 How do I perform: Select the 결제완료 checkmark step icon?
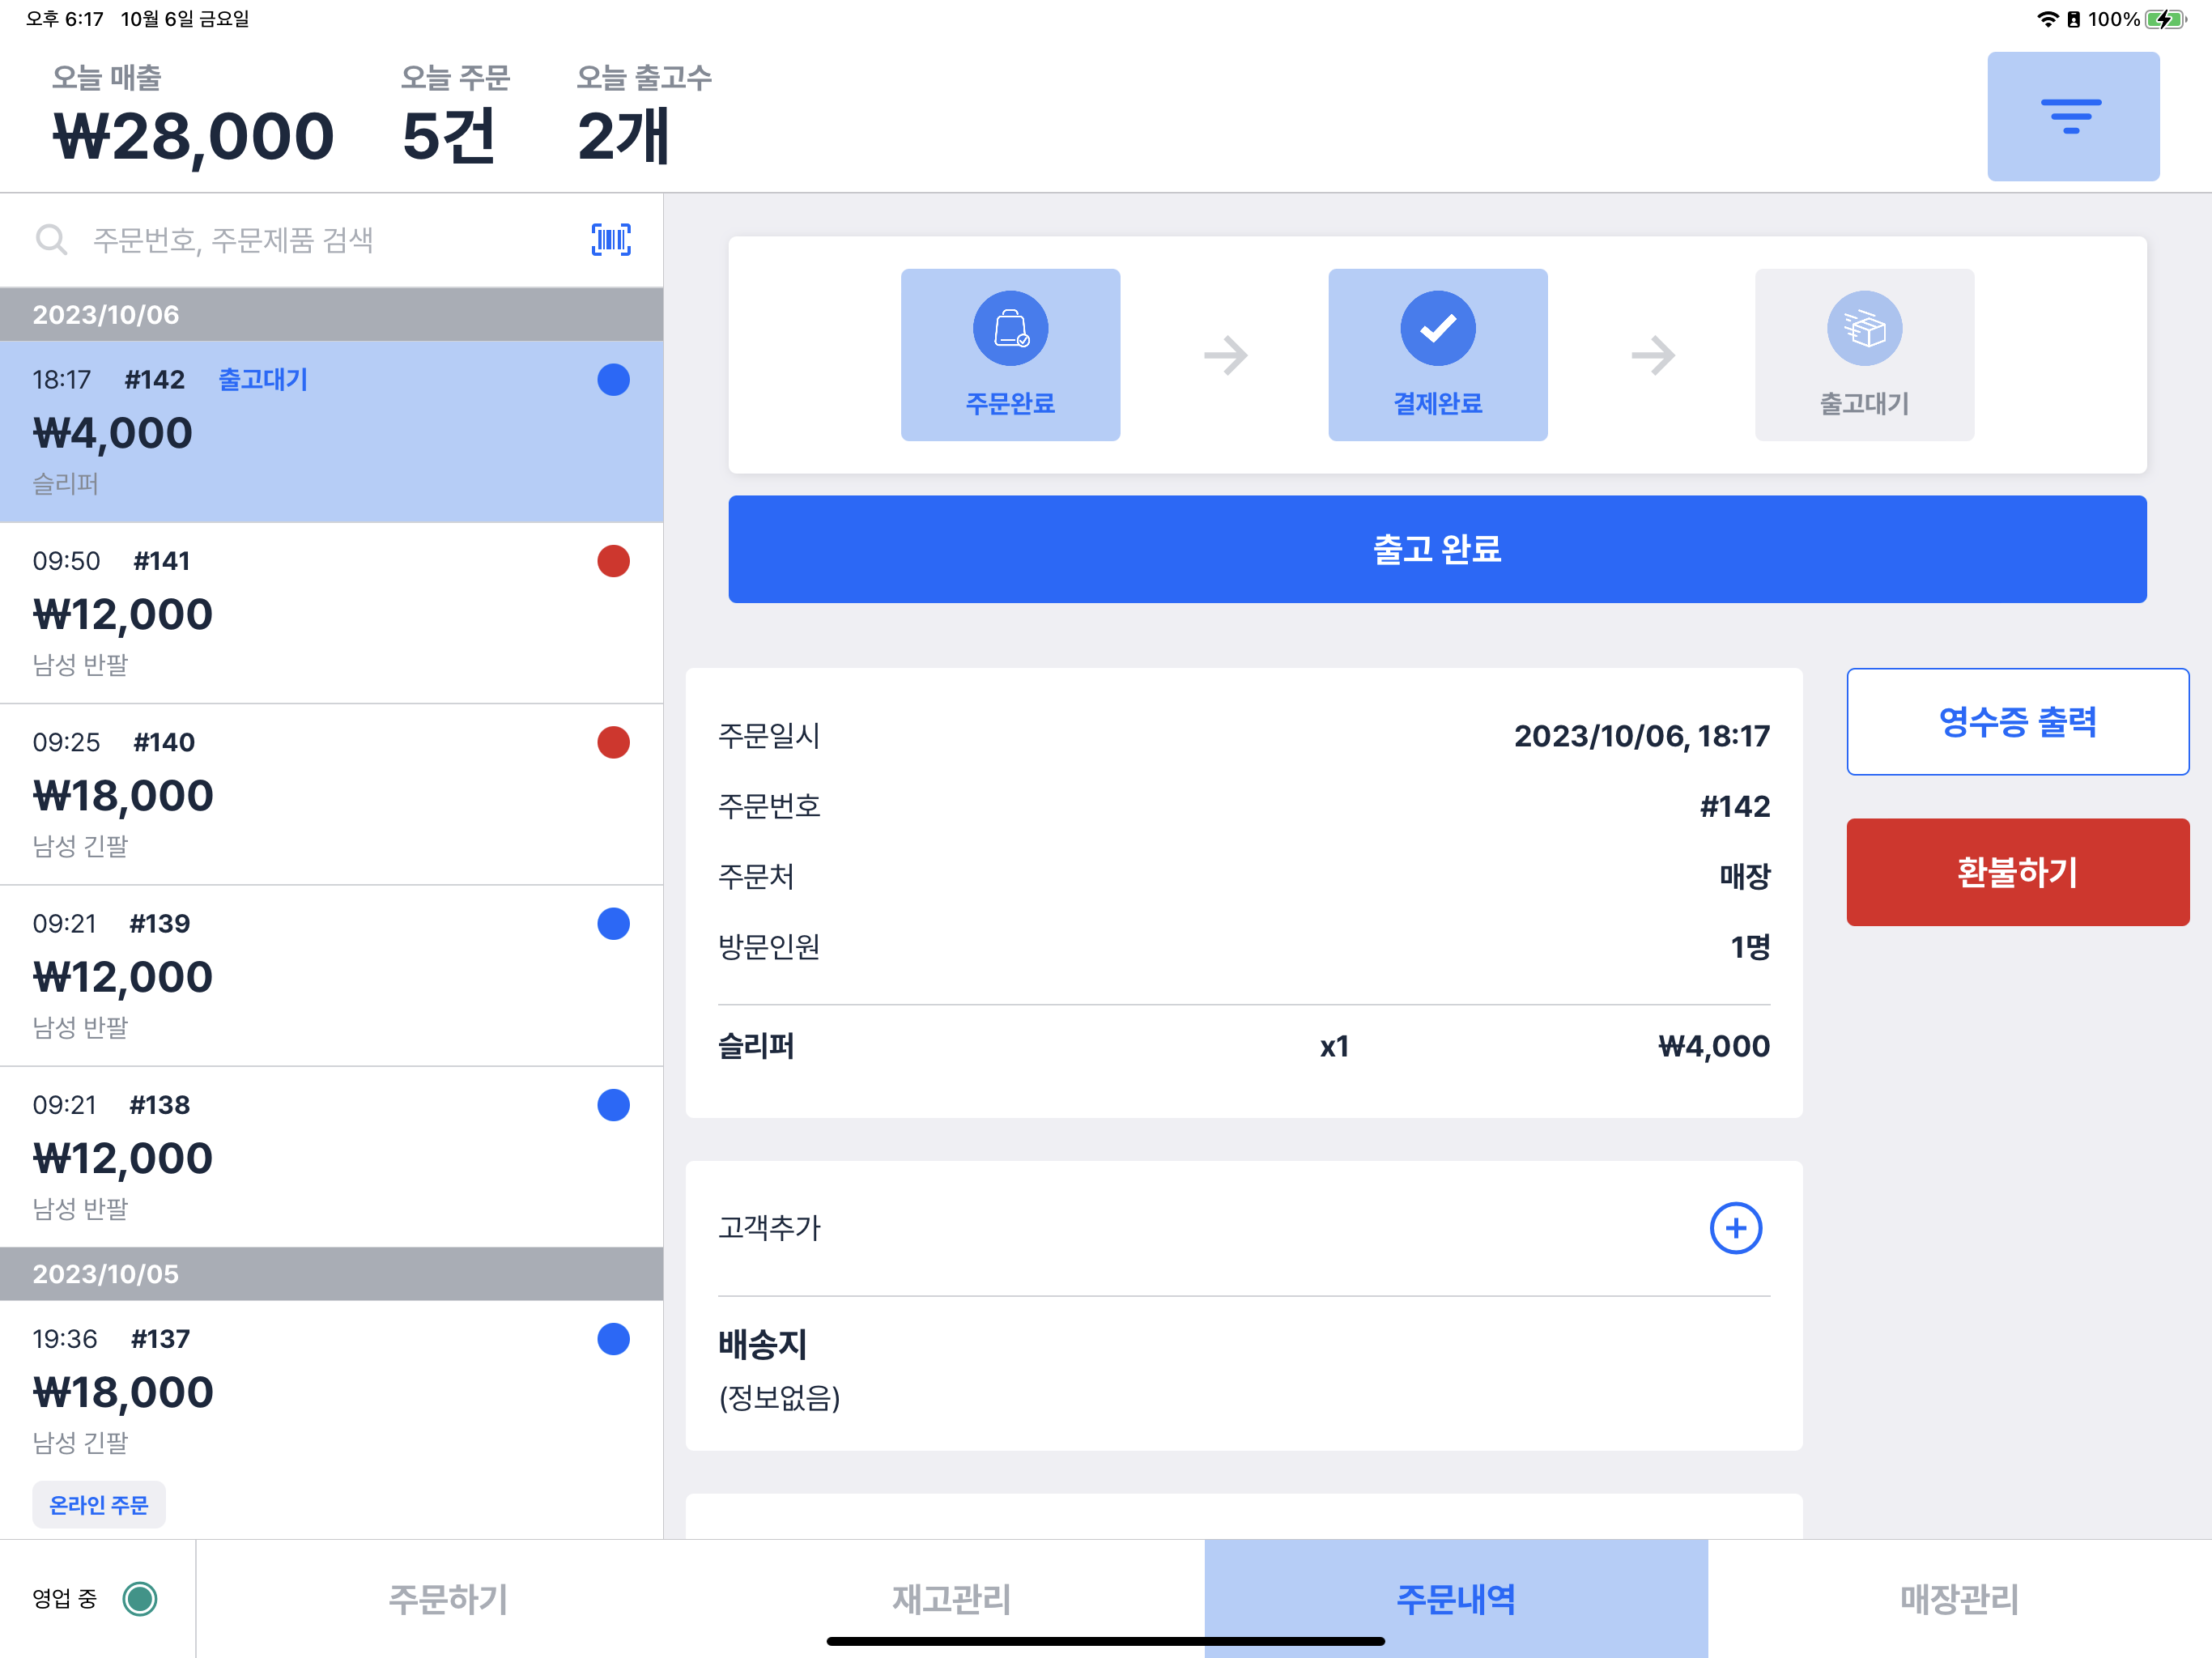(x=1437, y=329)
